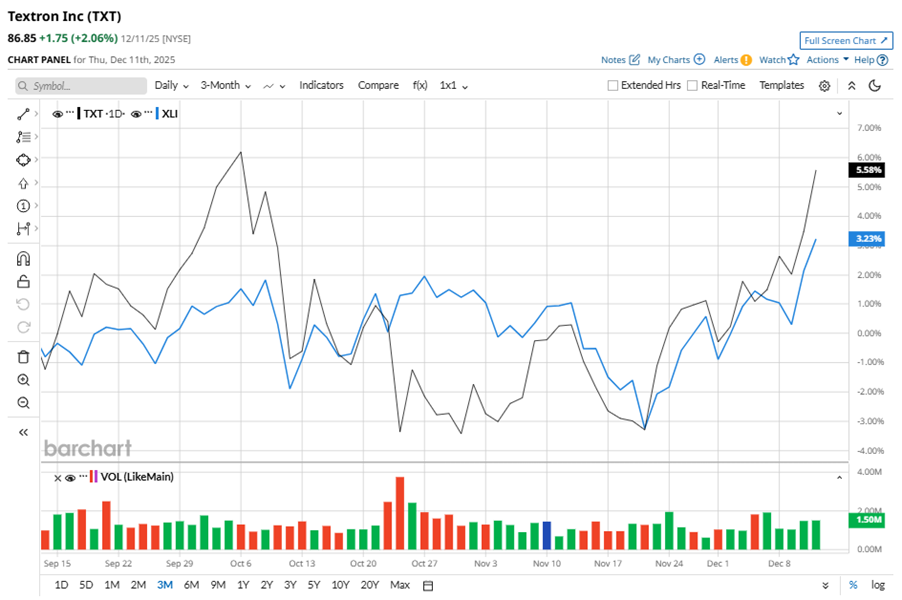This screenshot has height=600, width=902.
Task: Remove the VOL indicator with X
Action: point(58,478)
